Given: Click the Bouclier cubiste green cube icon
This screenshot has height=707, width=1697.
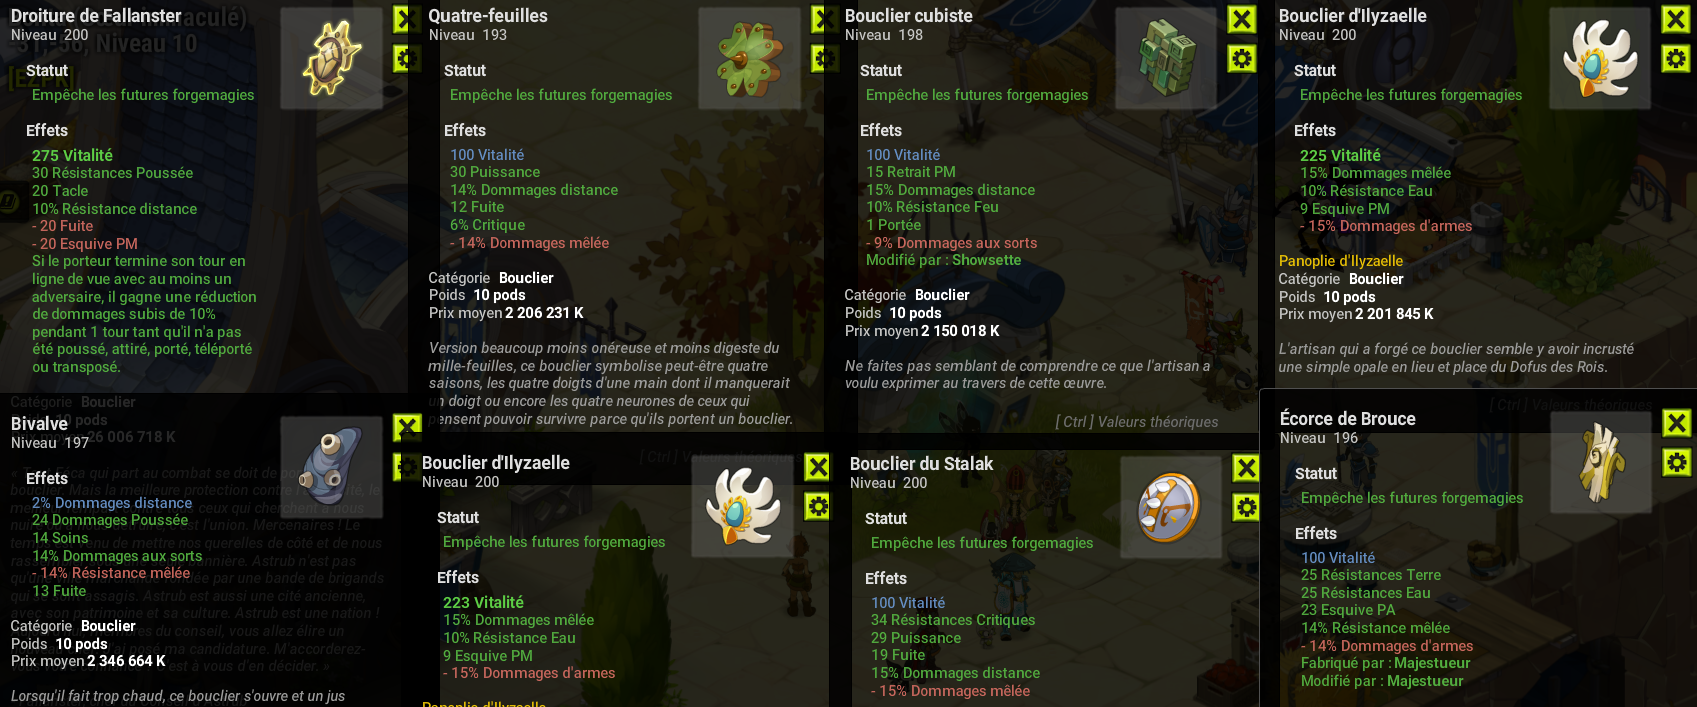Looking at the screenshot, I should (1166, 58).
